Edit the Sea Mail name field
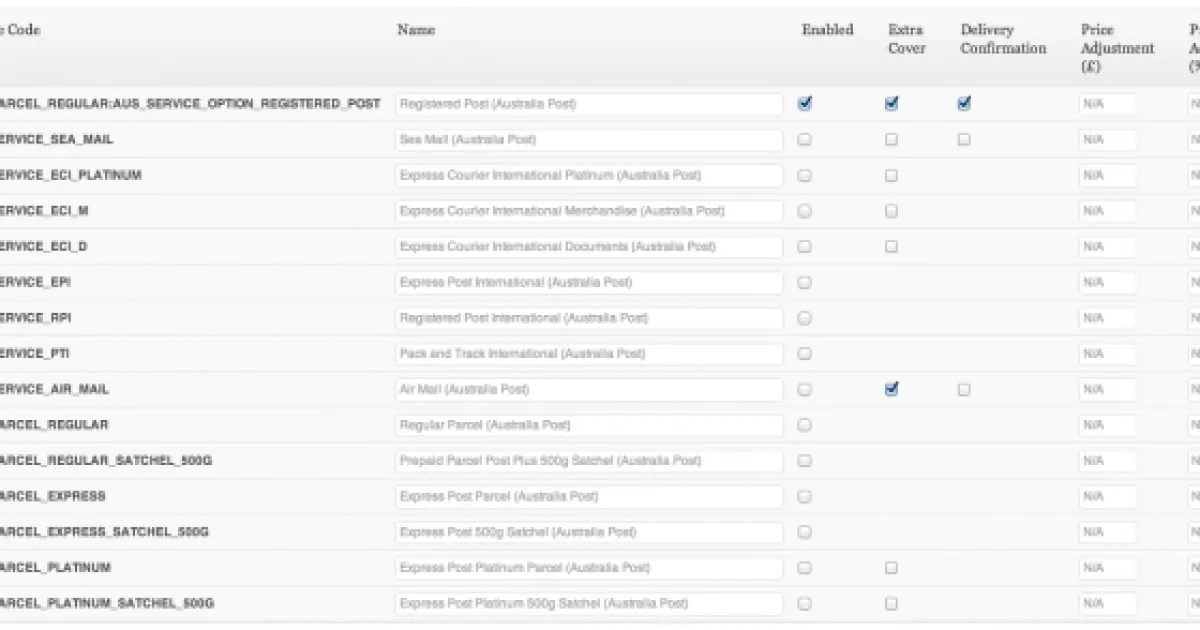The image size is (1200, 630). [589, 140]
